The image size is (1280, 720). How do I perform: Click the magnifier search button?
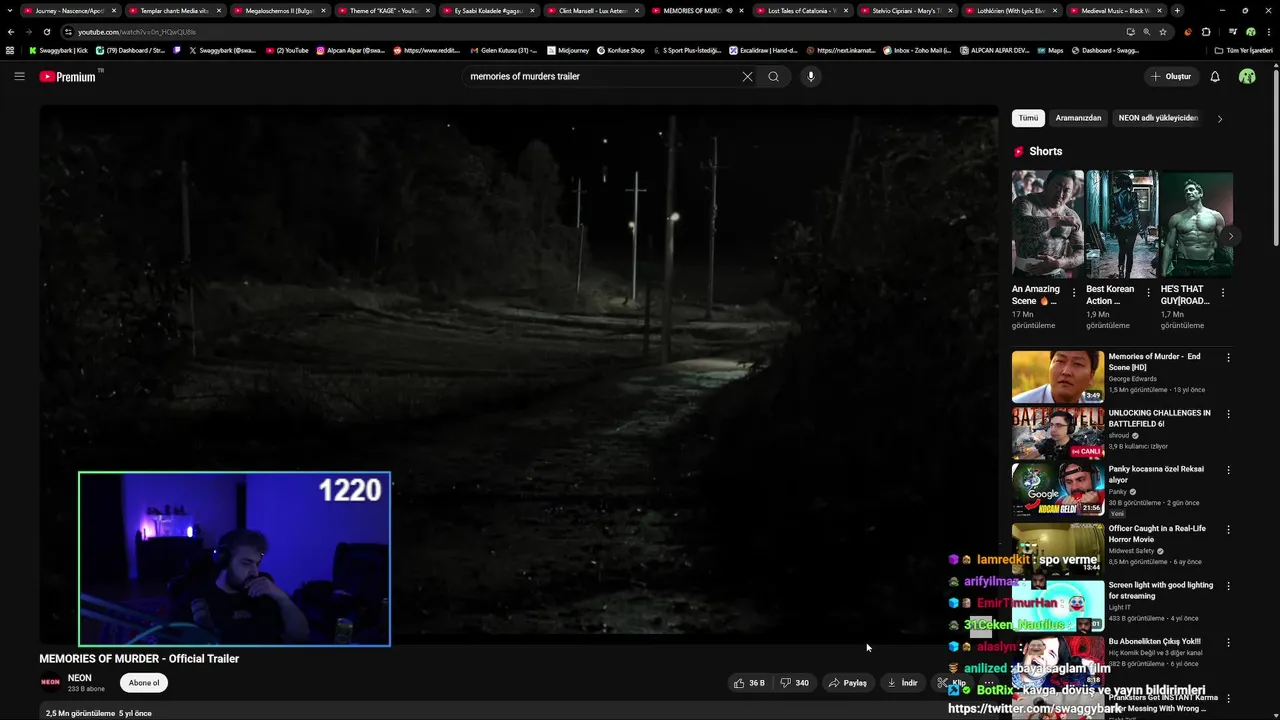tap(773, 76)
